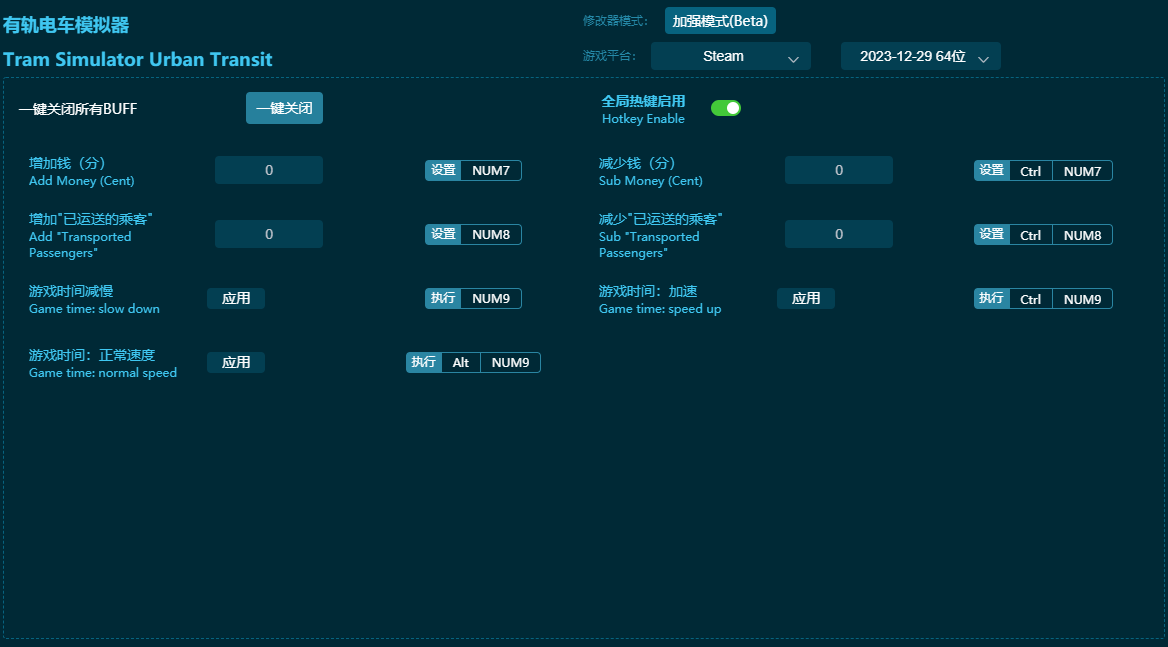This screenshot has height=647, width=1168.
Task: Focus the Sub Transported Passengers input
Action: [x=838, y=234]
